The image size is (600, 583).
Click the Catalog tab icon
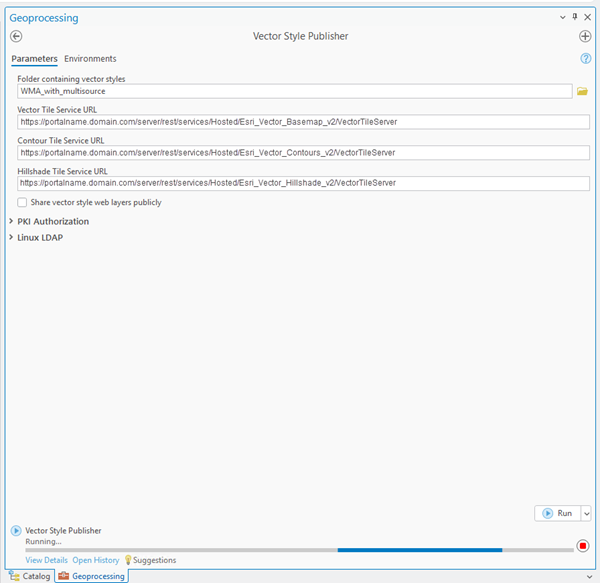pyautogui.click(x=15, y=576)
